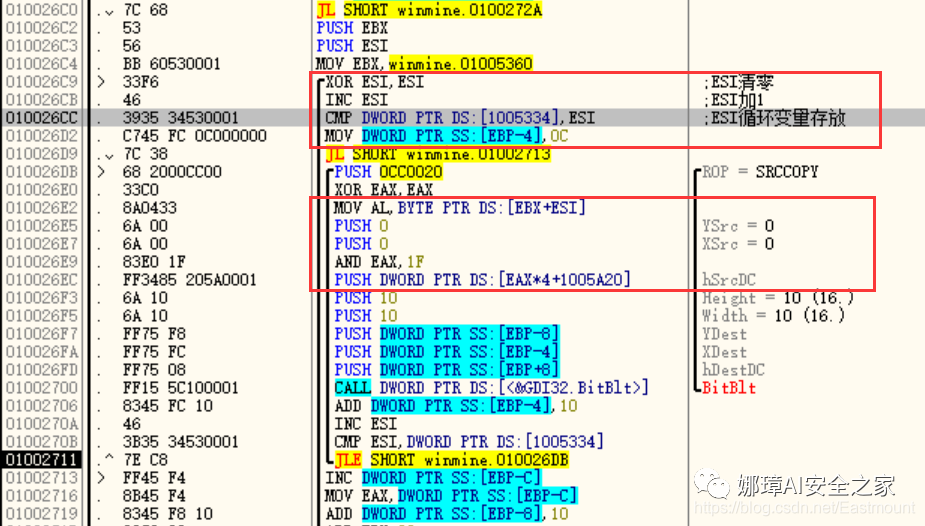Select the PUSH ESI instruction
Image resolution: width=925 pixels, height=526 pixels.
tap(352, 46)
